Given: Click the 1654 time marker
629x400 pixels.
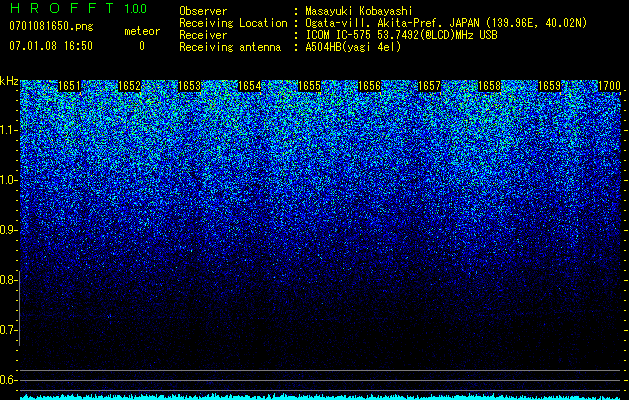Looking at the screenshot, I should tap(250, 86).
